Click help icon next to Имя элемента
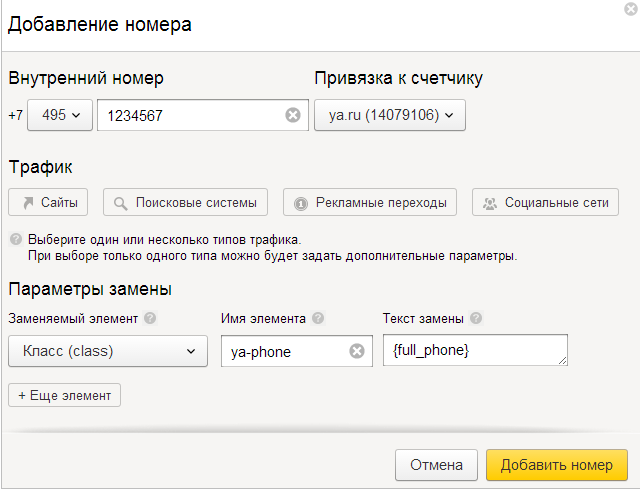640x490 pixels. (x=318, y=319)
